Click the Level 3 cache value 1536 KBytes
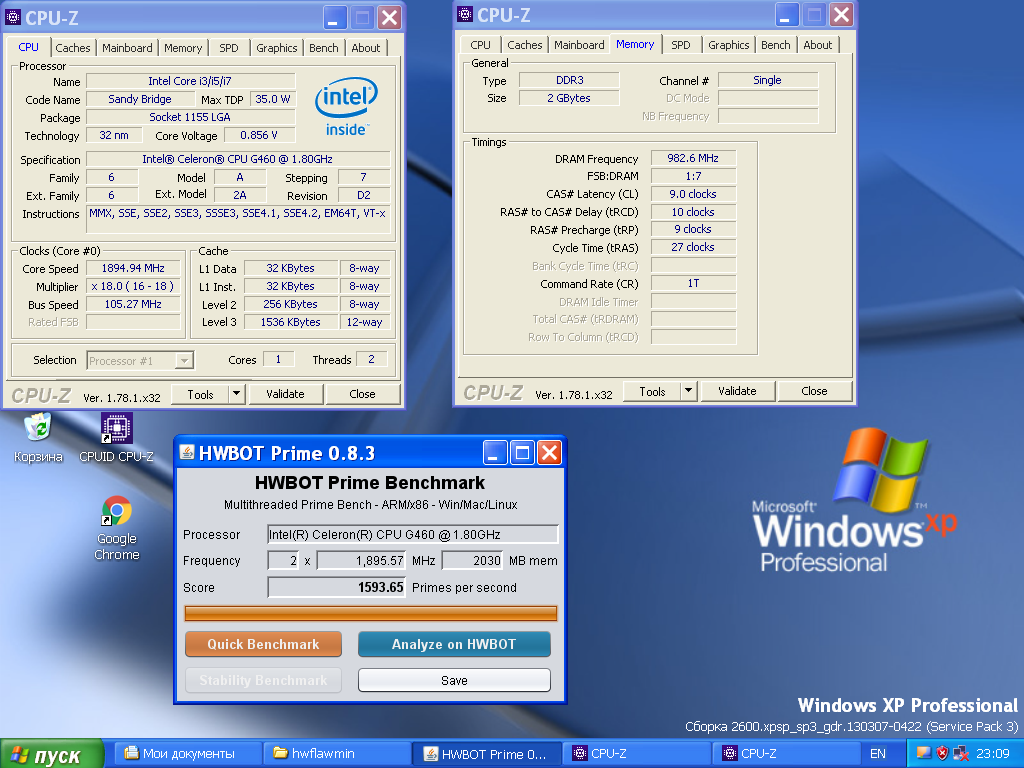Screen dimensions: 1024x768 (291, 322)
